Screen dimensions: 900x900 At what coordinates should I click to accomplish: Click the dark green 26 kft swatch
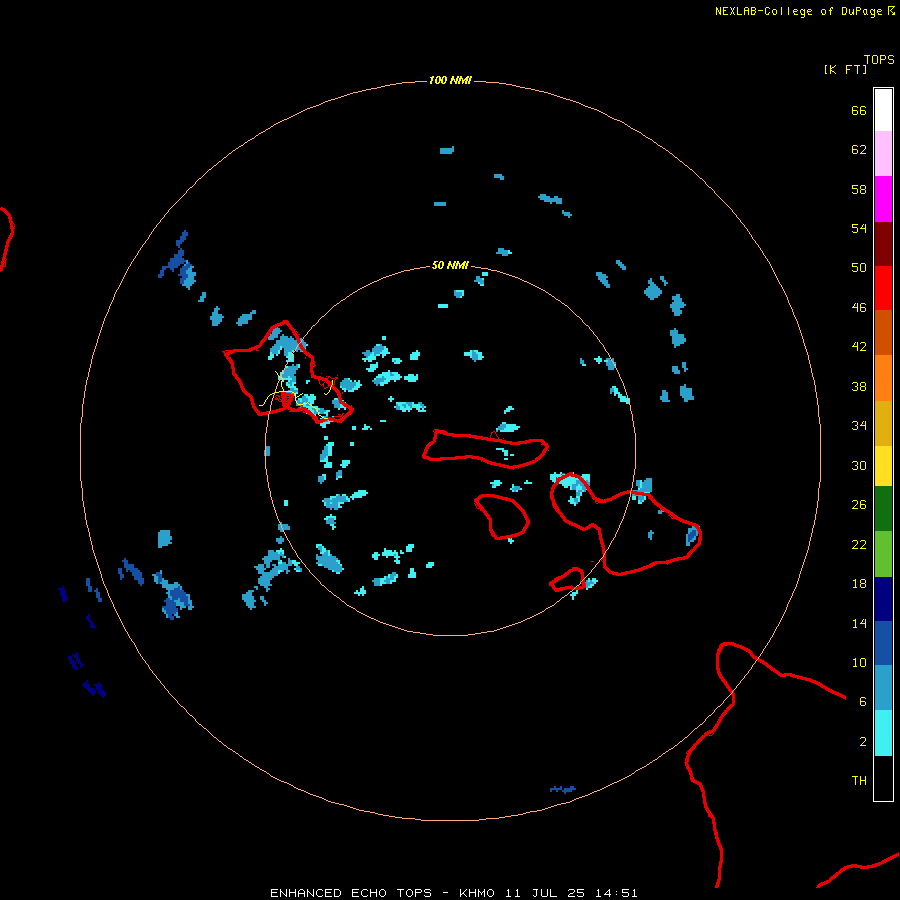pos(883,509)
